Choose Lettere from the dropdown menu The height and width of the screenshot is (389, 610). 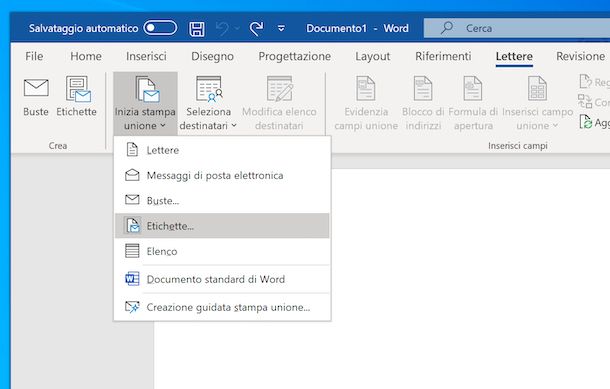(222, 150)
